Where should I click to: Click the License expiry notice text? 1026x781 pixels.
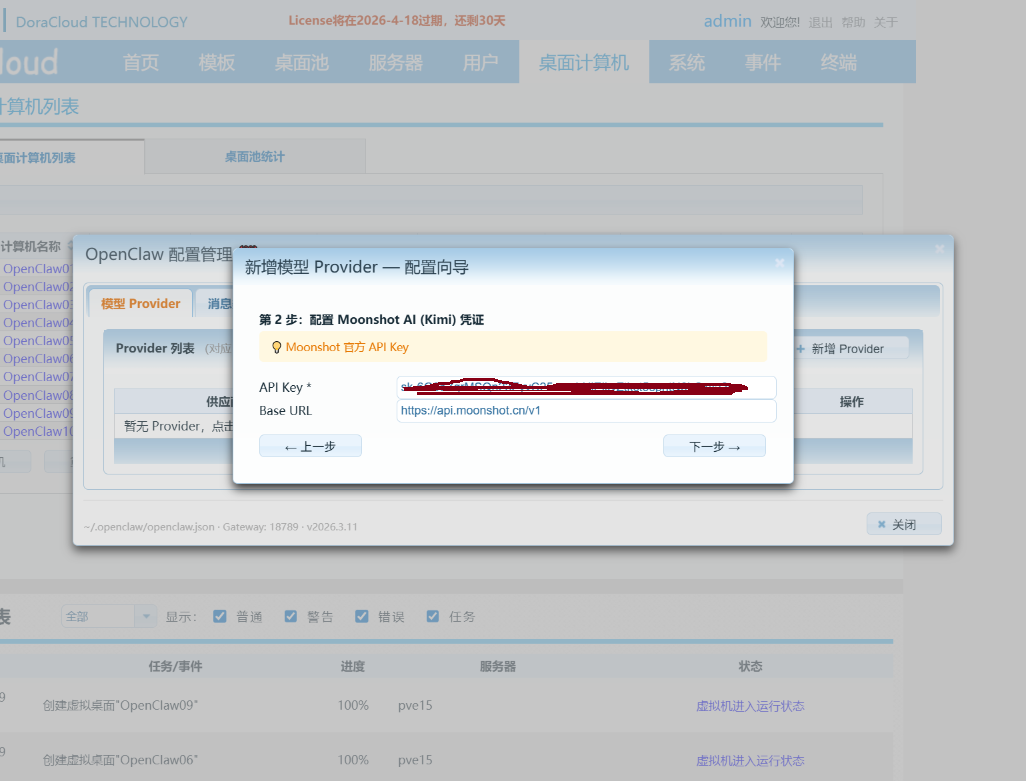tap(397, 21)
